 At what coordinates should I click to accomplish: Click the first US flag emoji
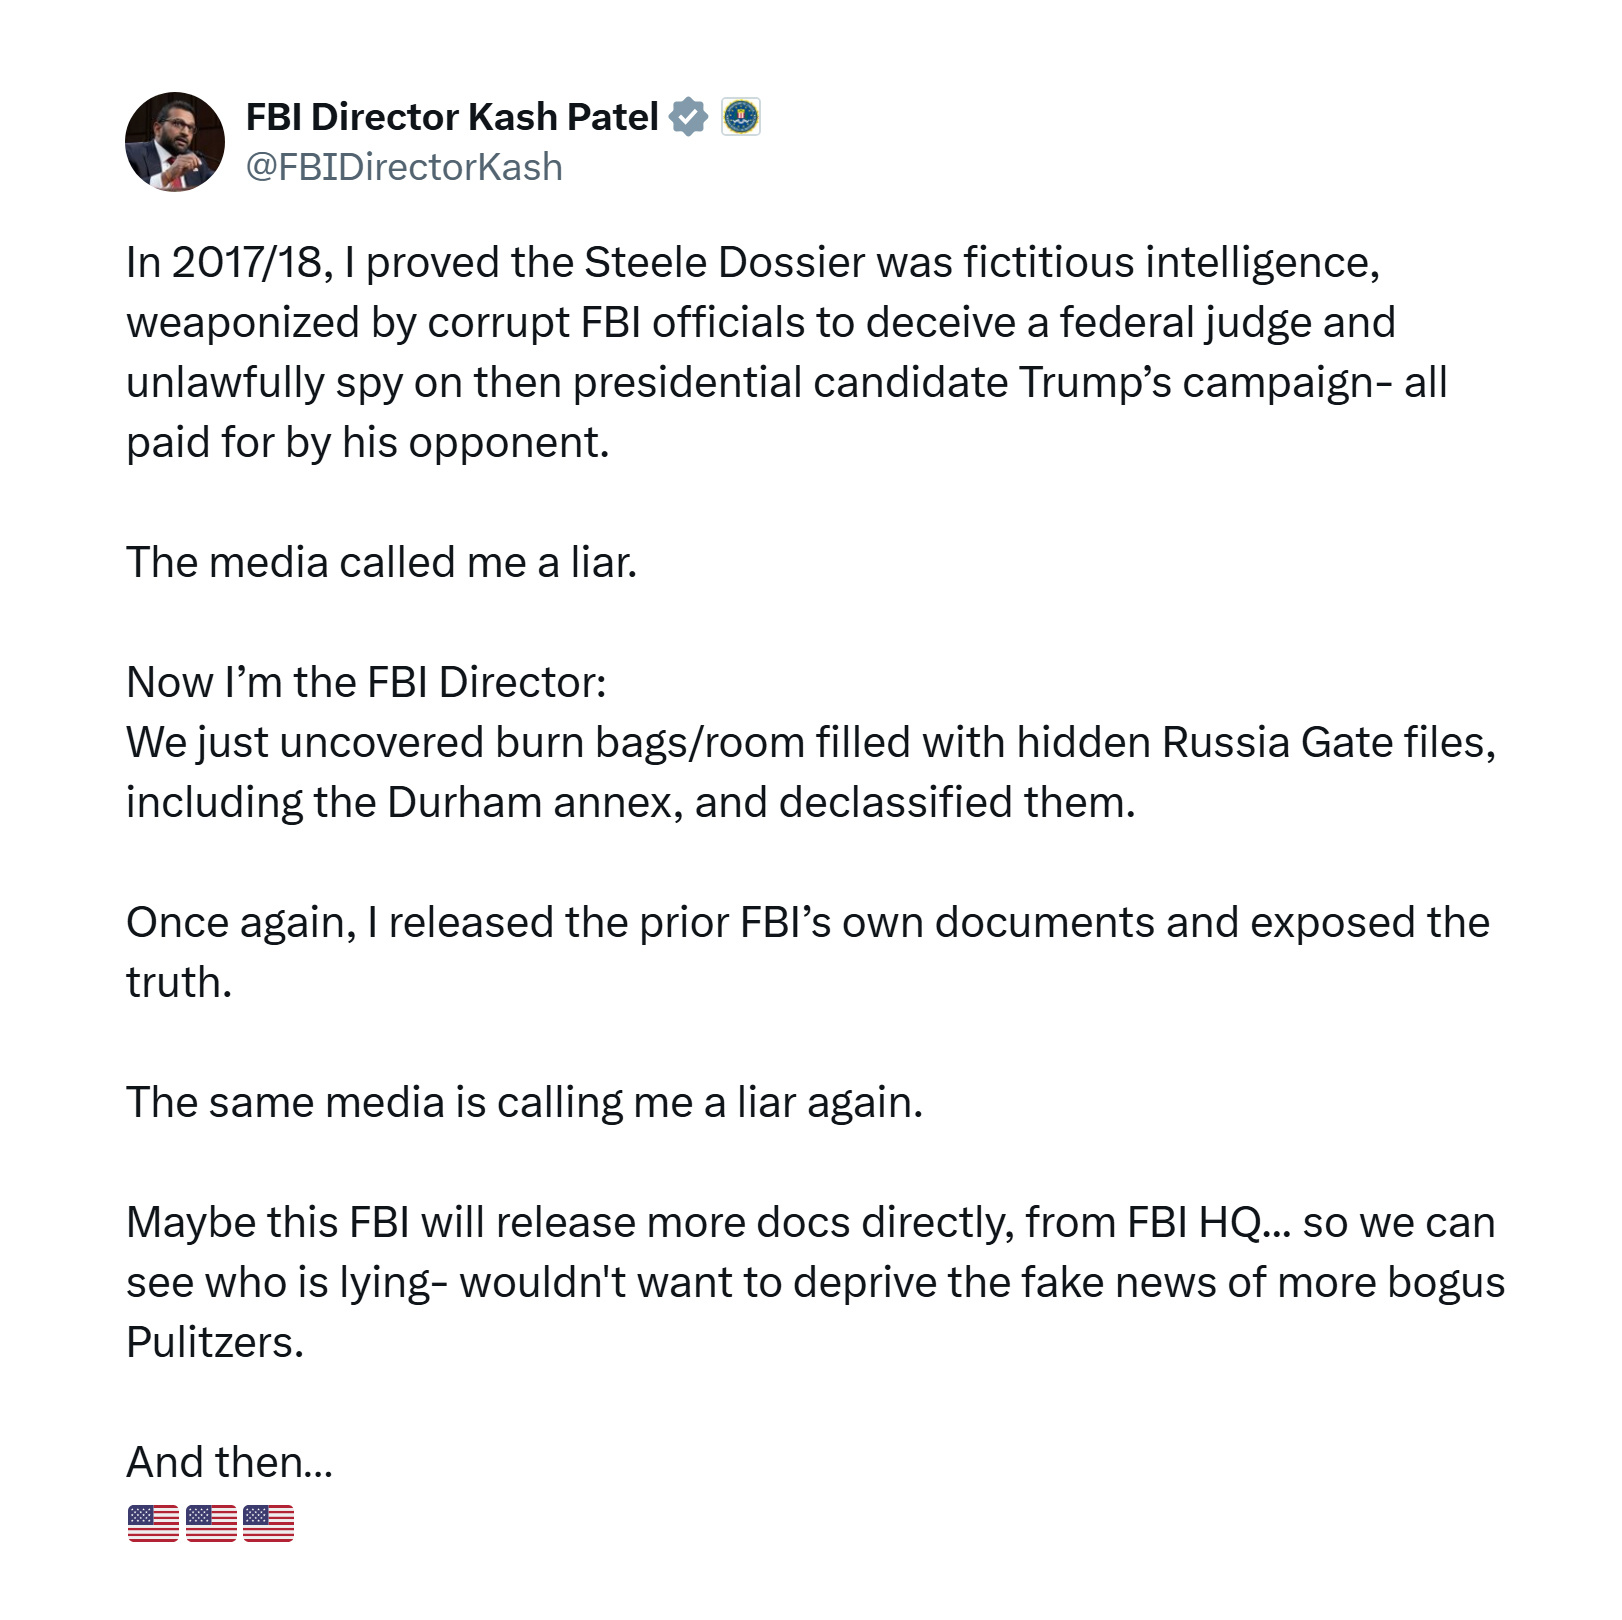153,1523
